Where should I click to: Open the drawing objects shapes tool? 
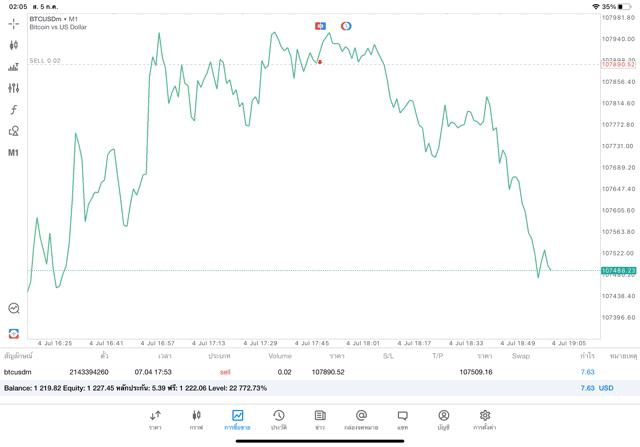(14, 131)
